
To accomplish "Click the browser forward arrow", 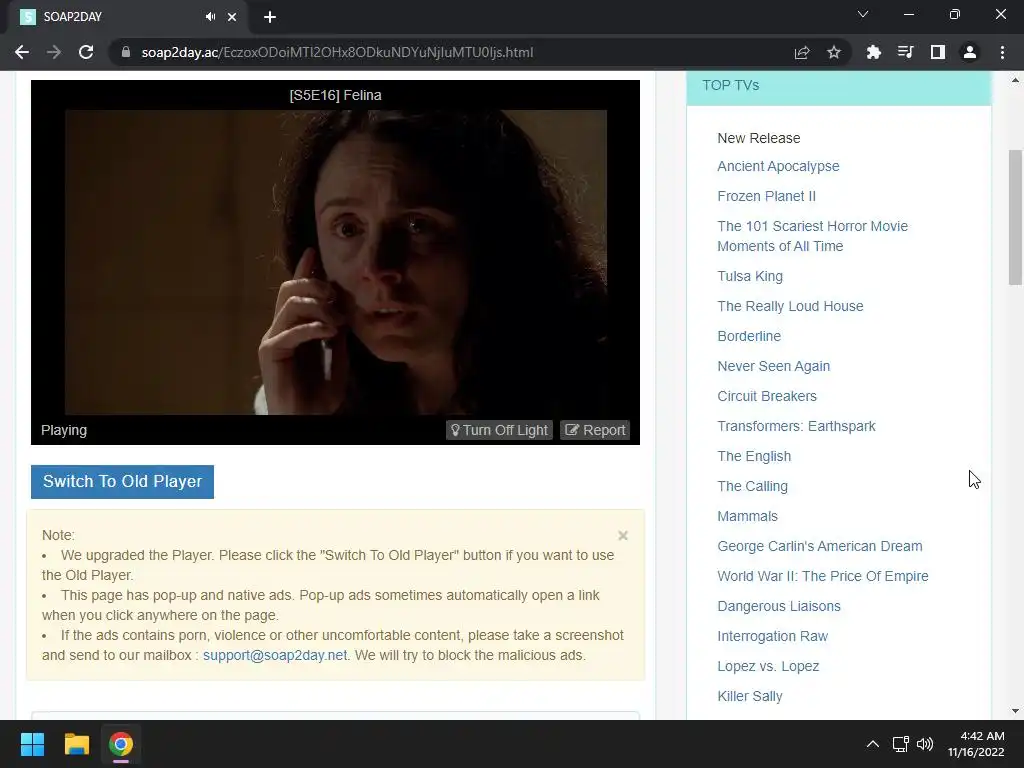I will click(x=54, y=52).
